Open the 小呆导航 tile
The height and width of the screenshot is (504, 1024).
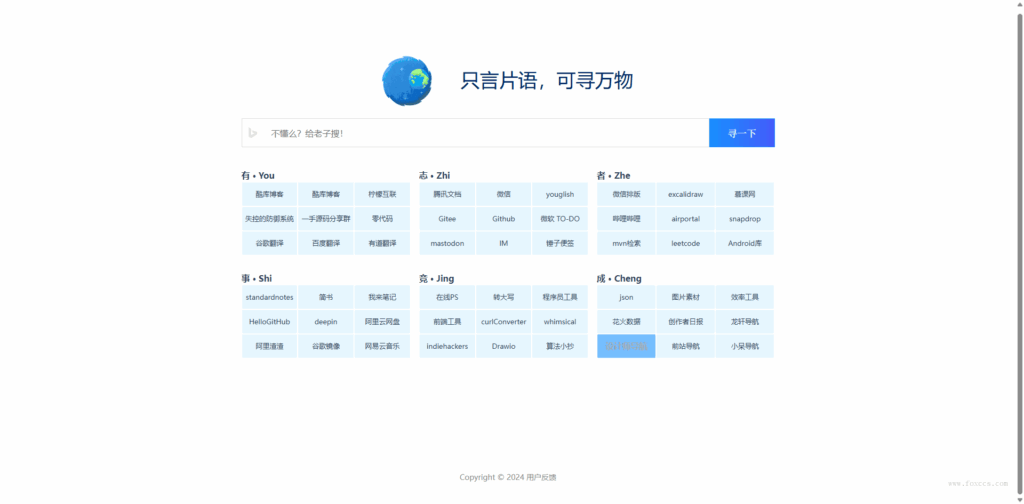[x=744, y=346]
